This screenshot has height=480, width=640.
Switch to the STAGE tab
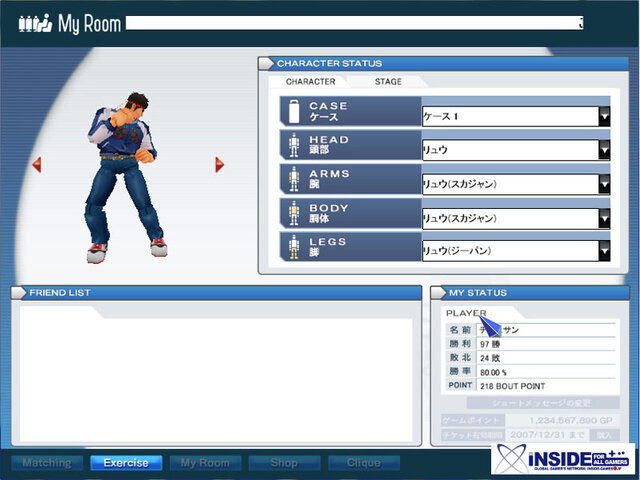(x=388, y=82)
